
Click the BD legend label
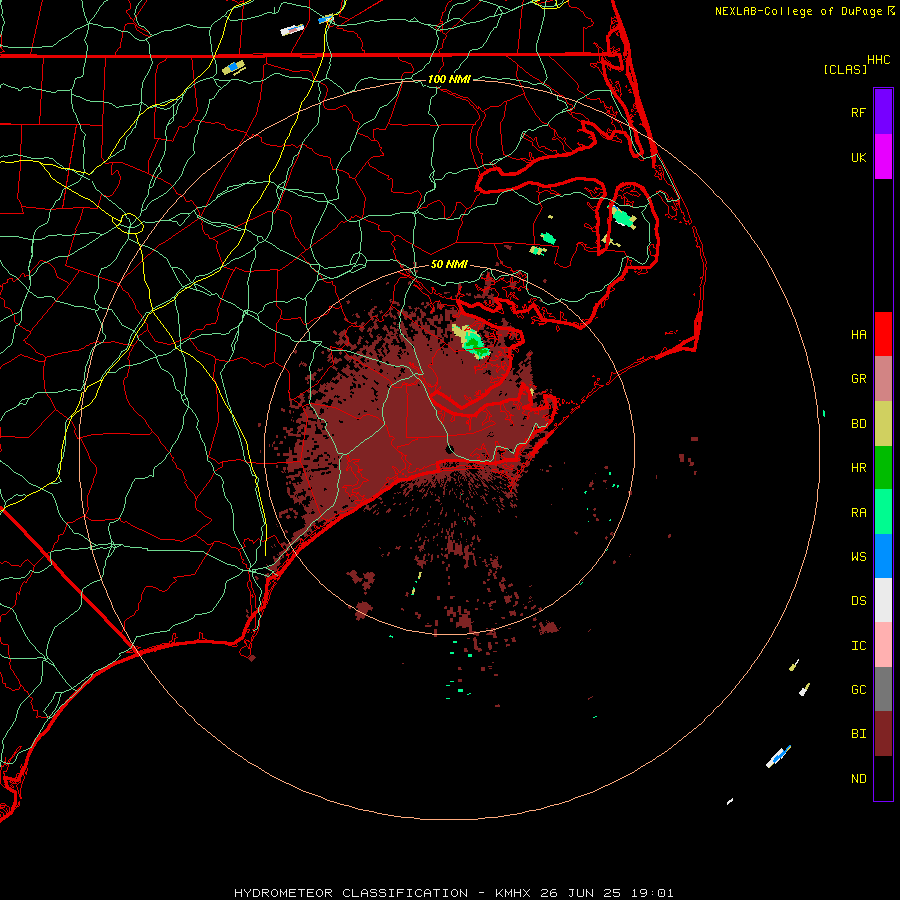858,423
